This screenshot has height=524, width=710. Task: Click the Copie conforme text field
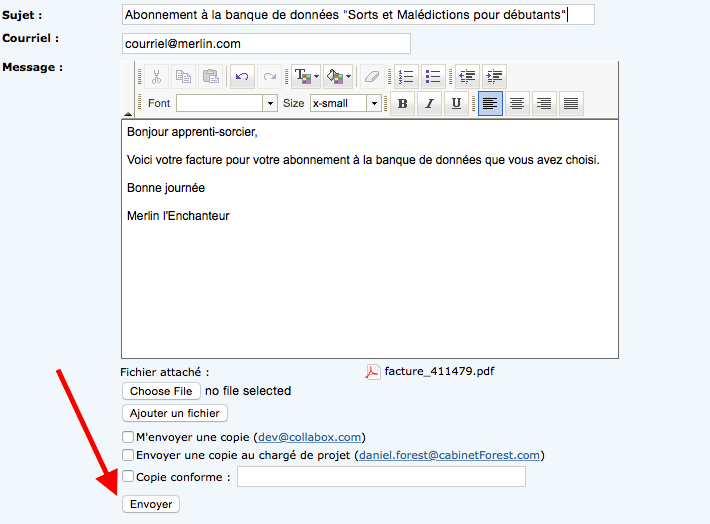tap(381, 476)
